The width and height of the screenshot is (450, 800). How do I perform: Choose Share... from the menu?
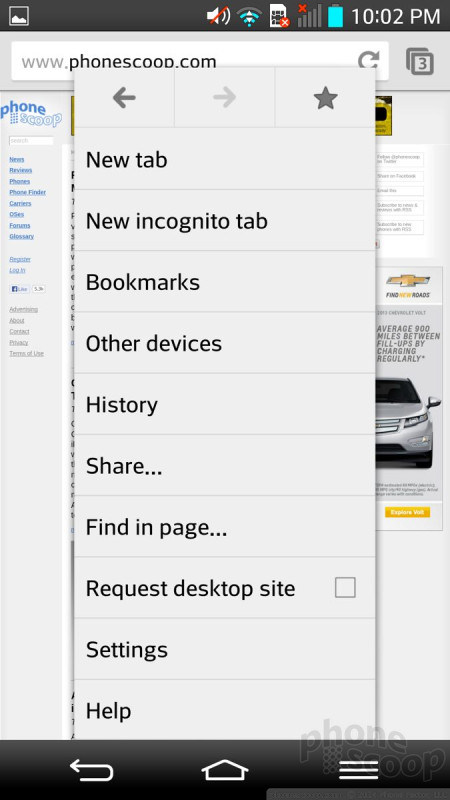click(x=225, y=465)
